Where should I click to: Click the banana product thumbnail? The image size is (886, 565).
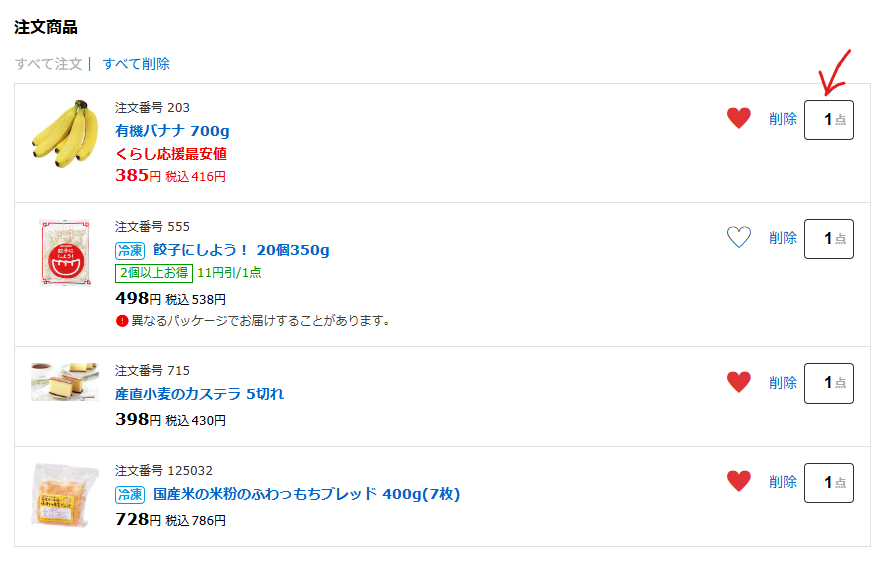tap(65, 134)
